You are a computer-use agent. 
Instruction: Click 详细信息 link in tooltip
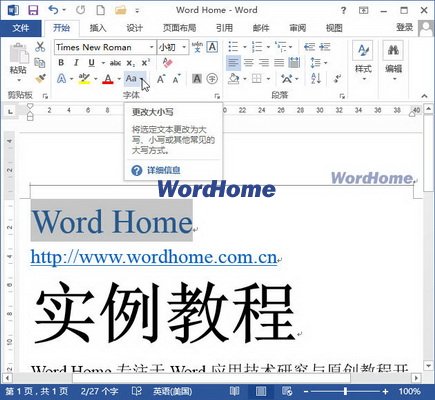click(x=164, y=171)
